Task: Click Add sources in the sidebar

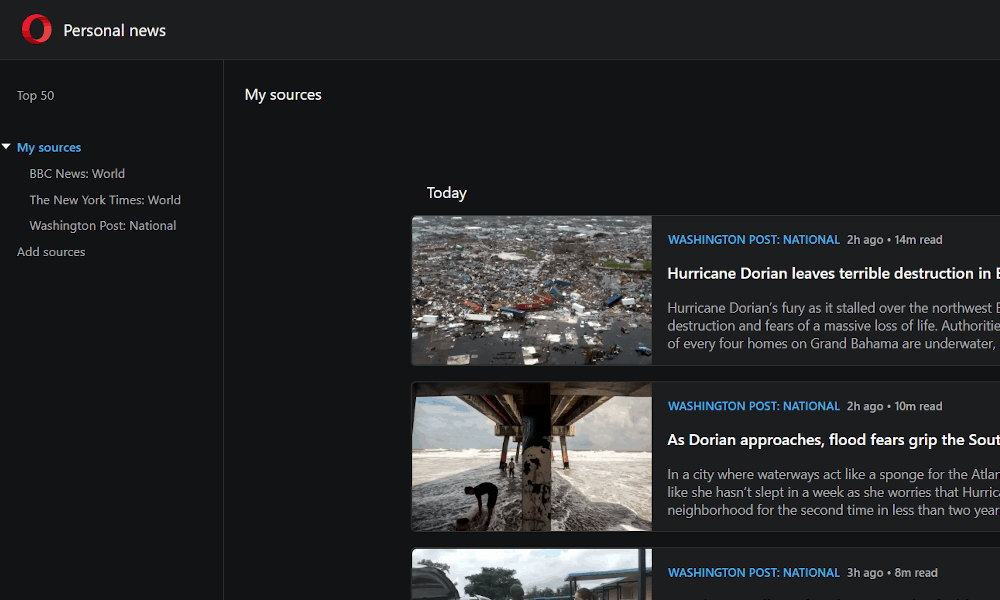Action: 51,252
